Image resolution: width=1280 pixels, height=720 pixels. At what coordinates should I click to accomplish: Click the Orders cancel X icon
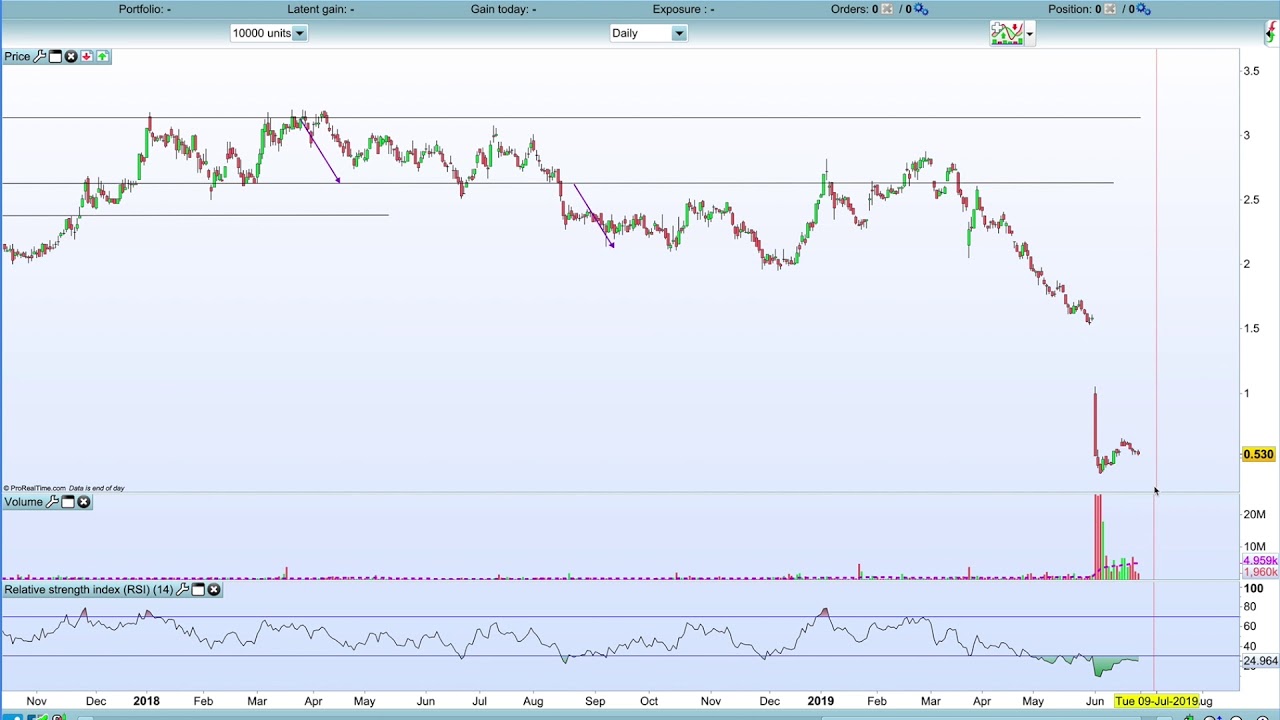click(887, 9)
